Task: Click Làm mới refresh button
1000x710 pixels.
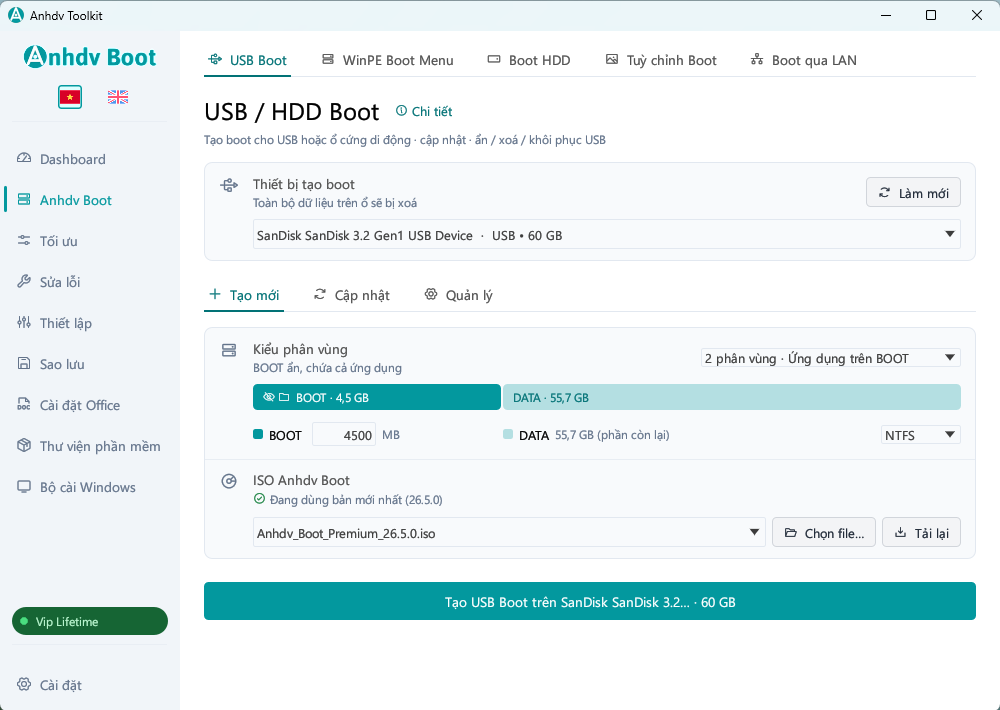Action: pos(913,192)
